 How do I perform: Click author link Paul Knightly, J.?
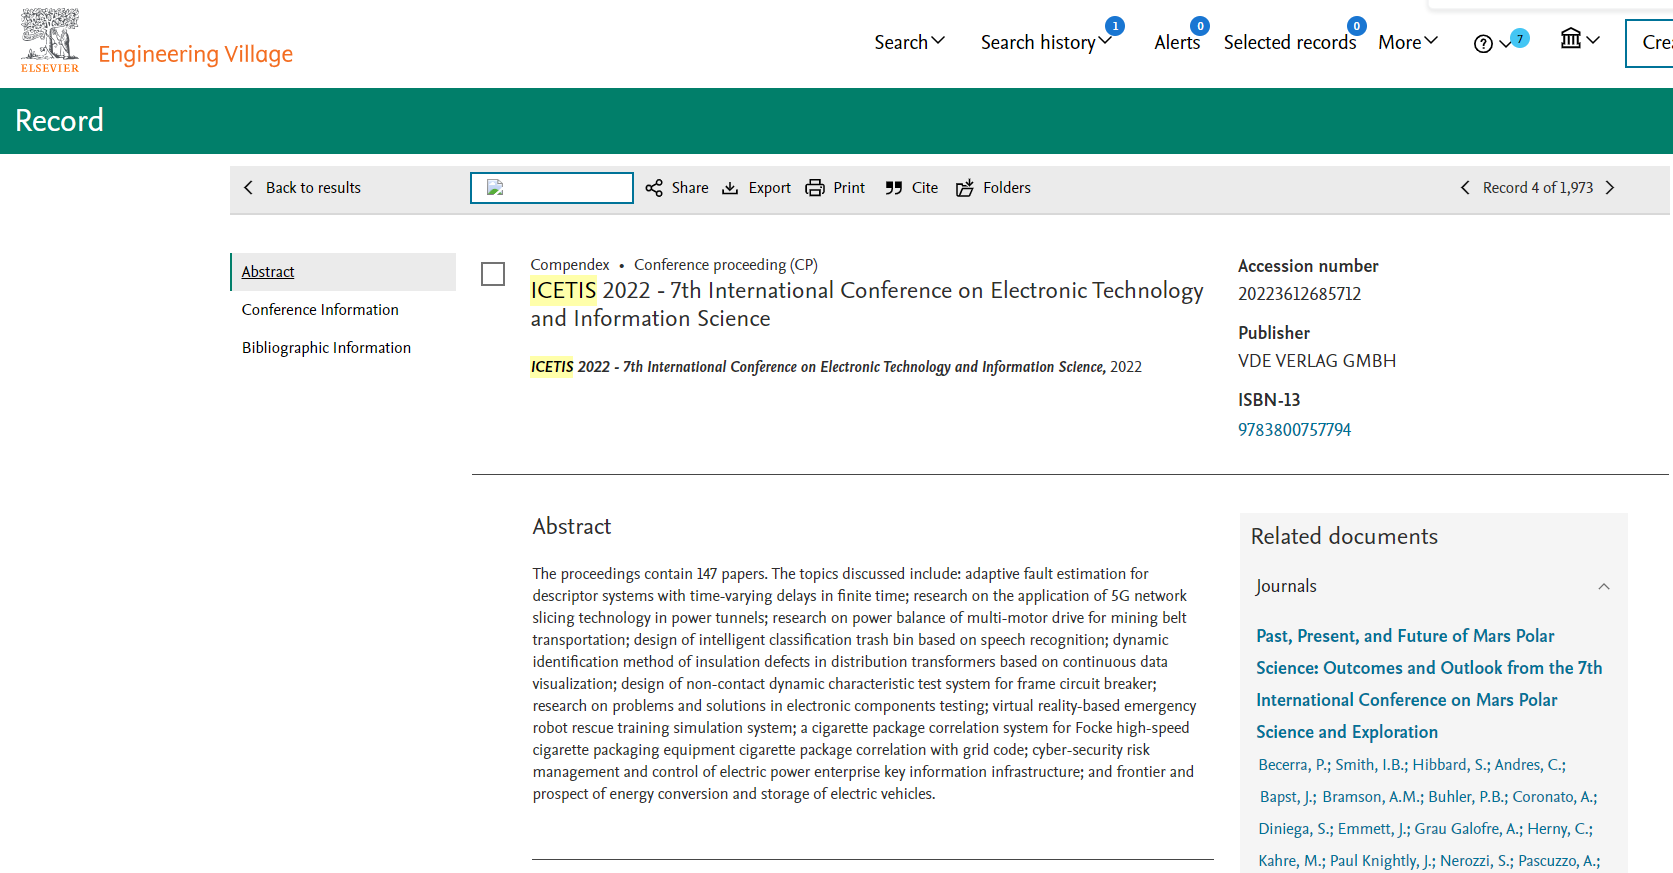pos(1382,861)
